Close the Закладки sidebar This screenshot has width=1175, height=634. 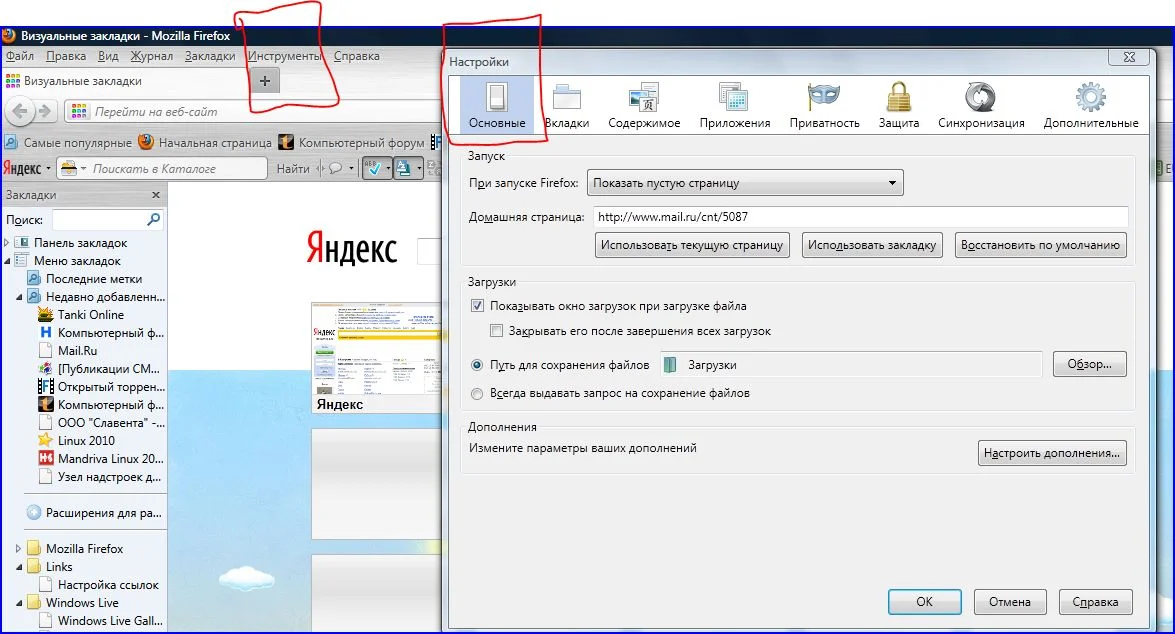click(156, 195)
